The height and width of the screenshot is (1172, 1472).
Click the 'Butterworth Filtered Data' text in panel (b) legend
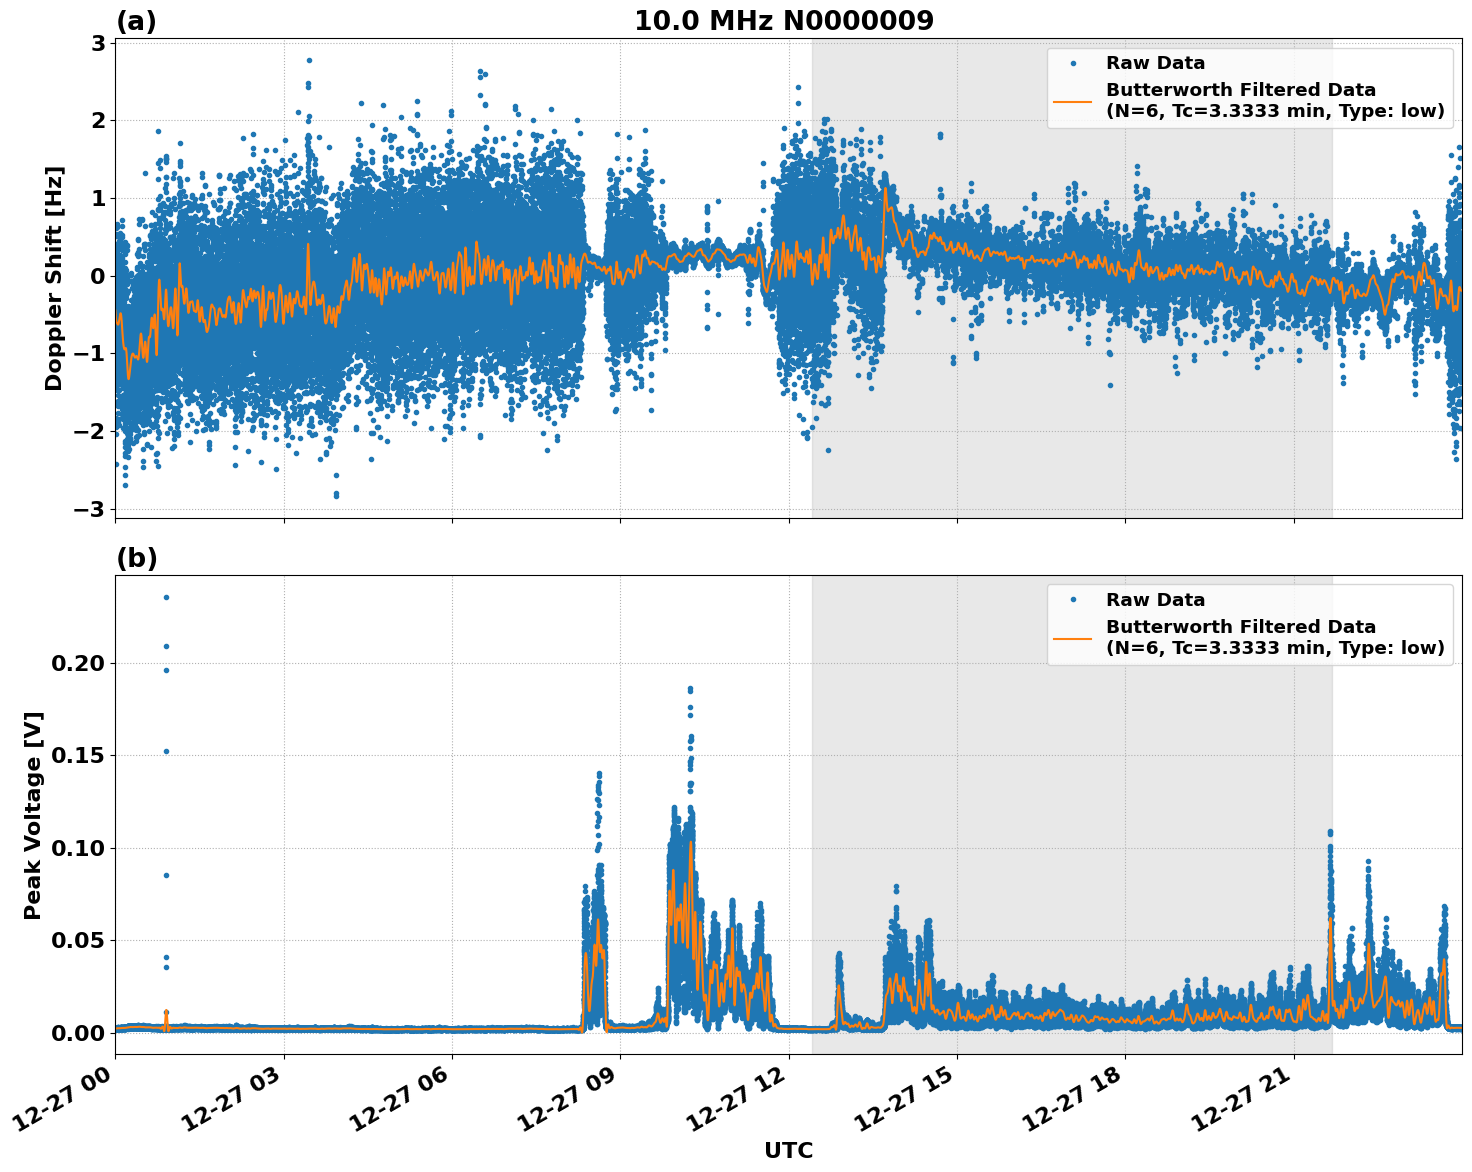click(x=1240, y=627)
